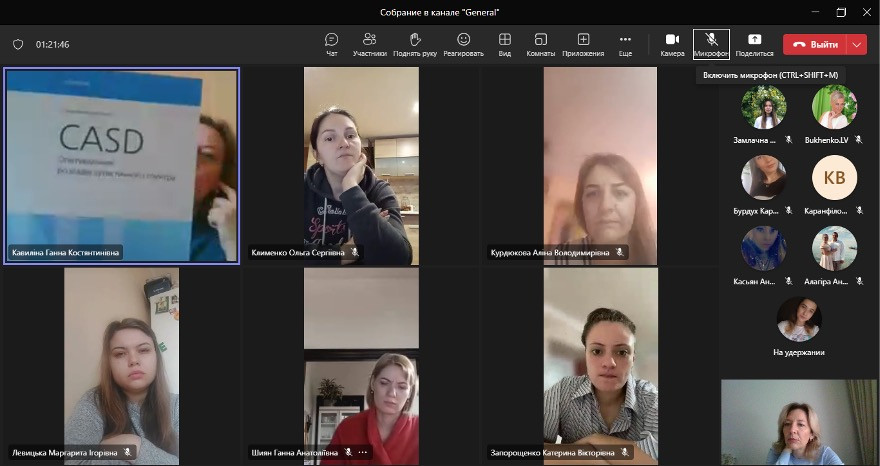Click muted mic icon beside Алагіра Ан...

click(x=859, y=281)
